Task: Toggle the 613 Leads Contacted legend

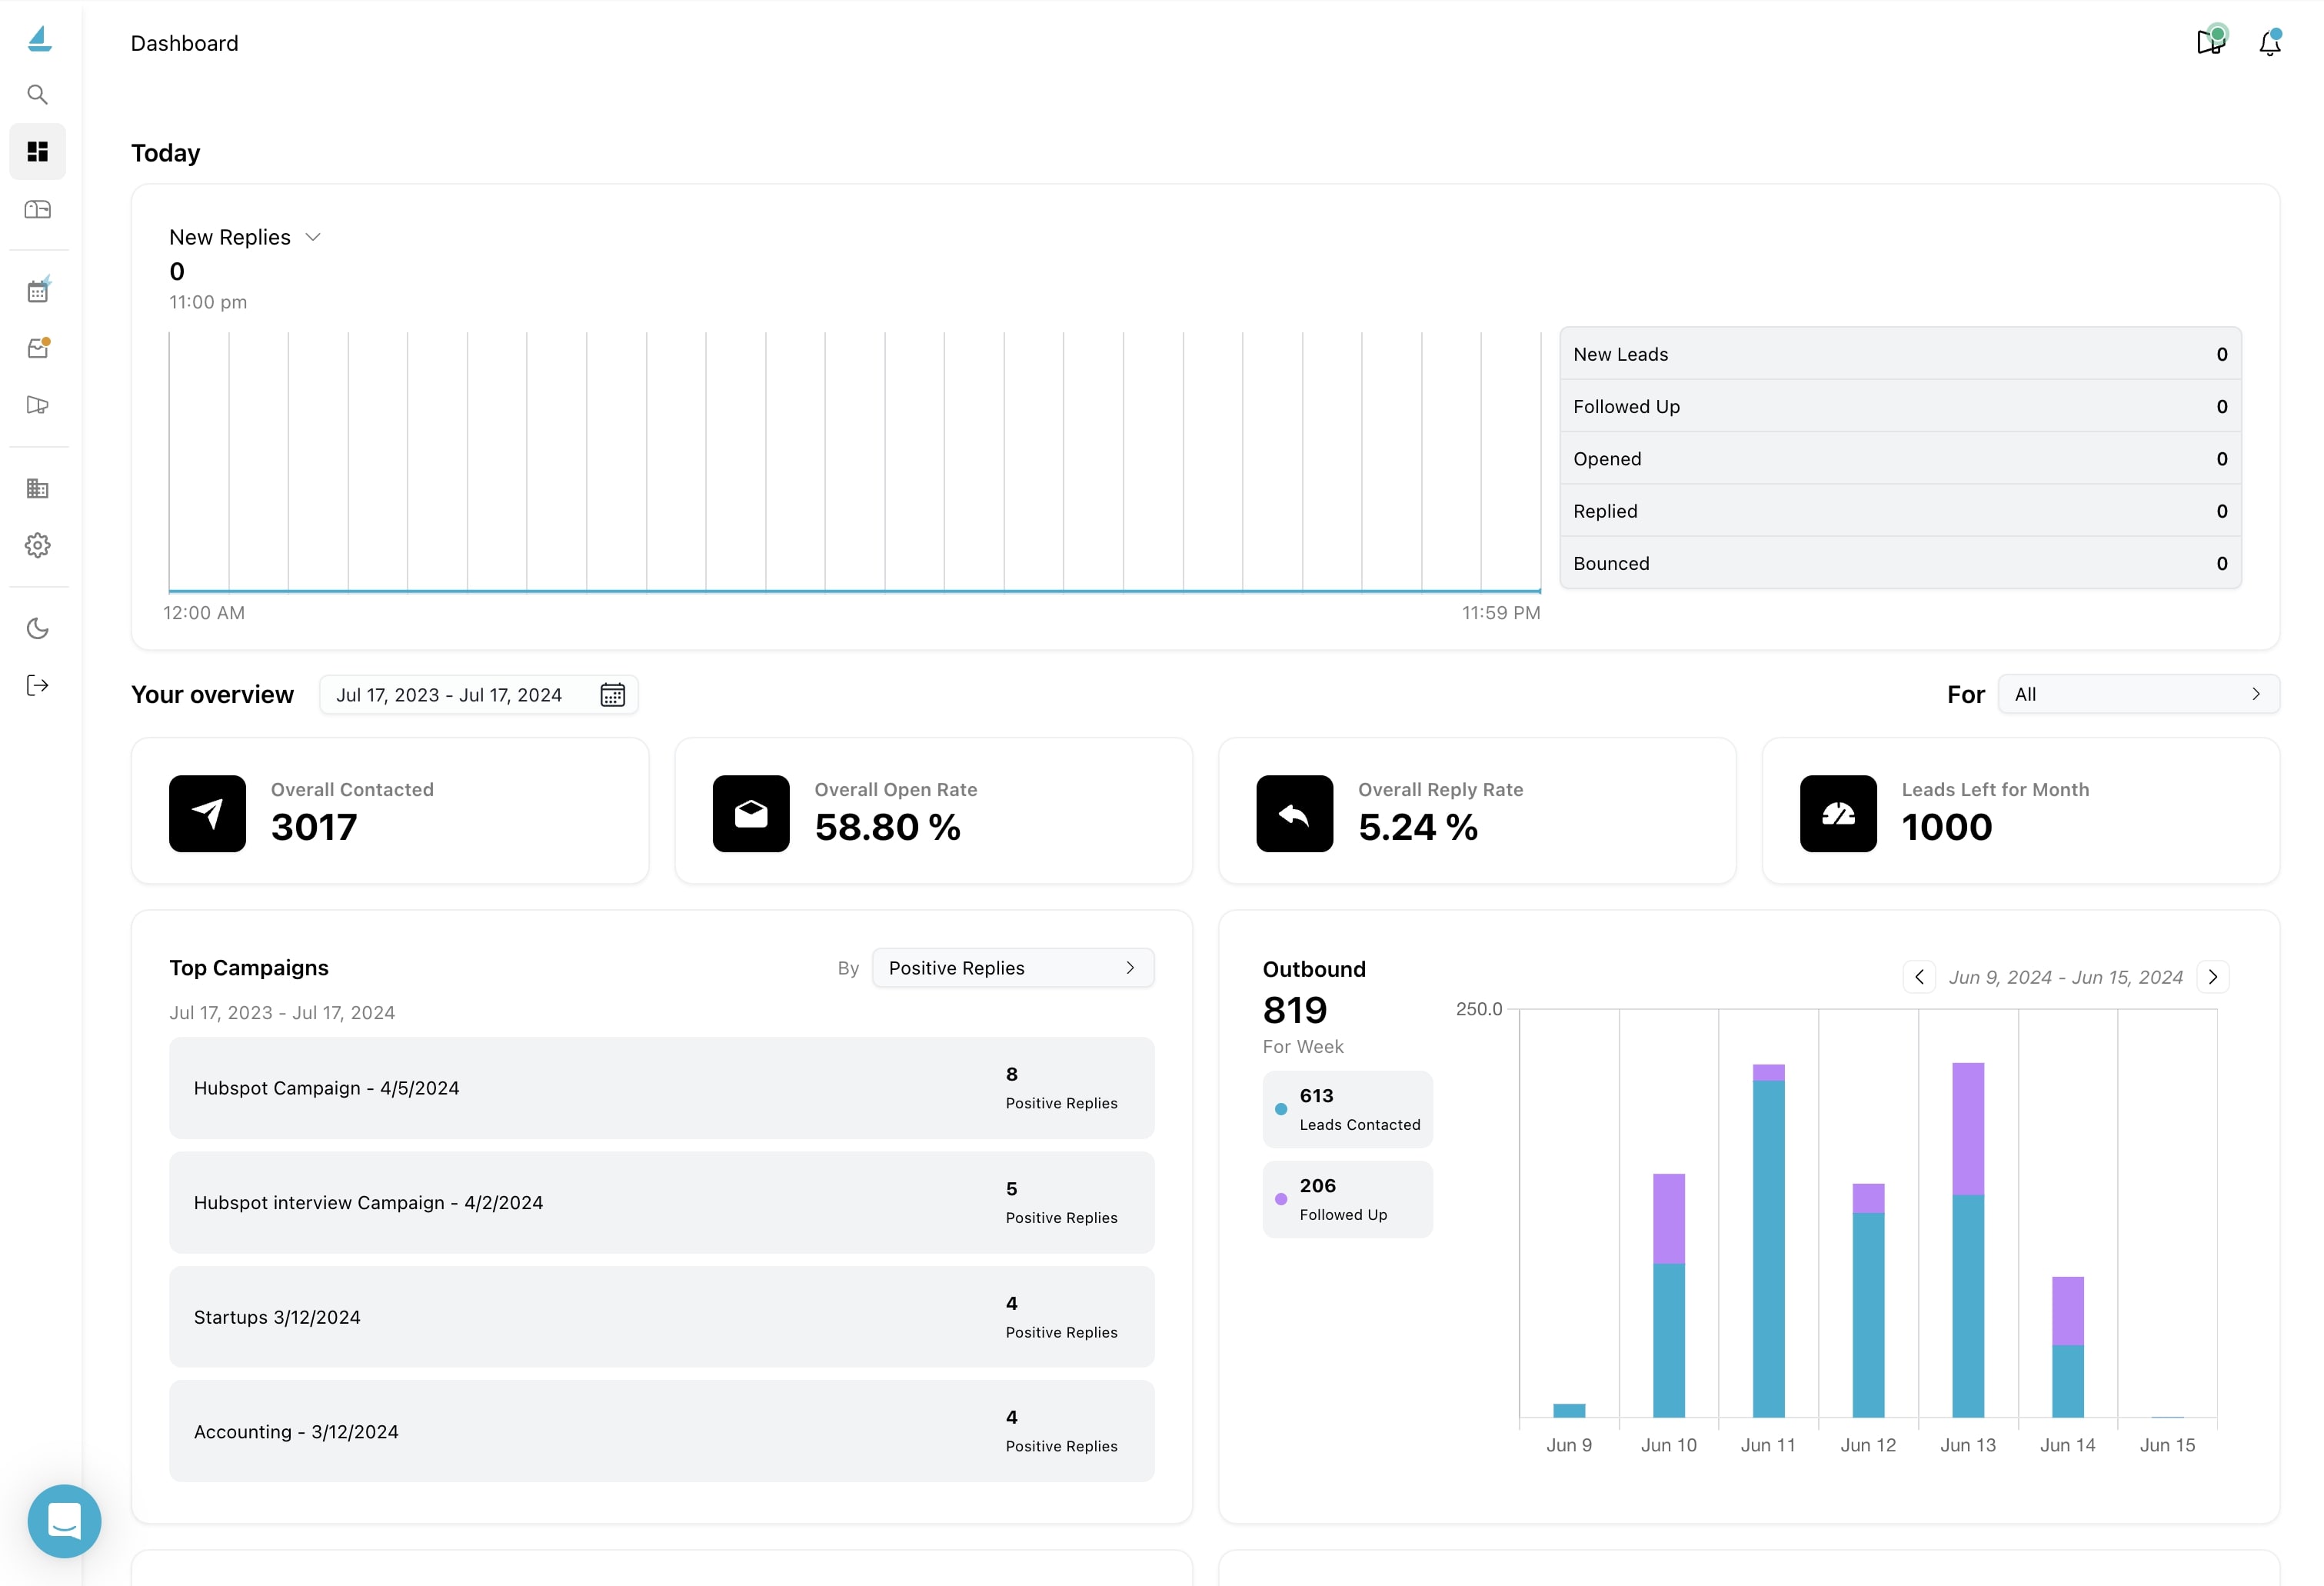Action: 1348,1110
